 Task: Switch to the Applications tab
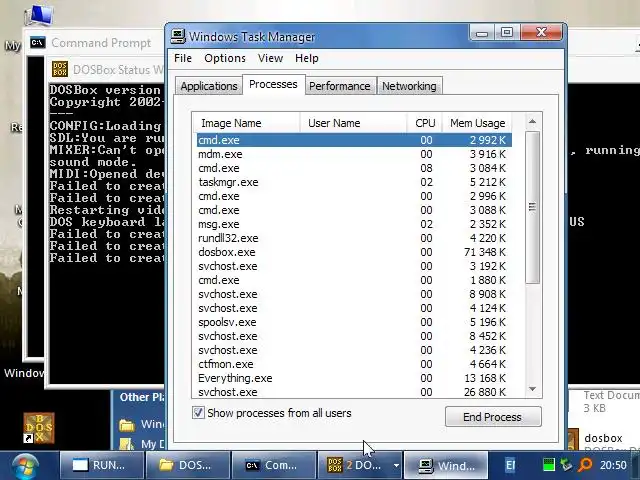pos(209,86)
